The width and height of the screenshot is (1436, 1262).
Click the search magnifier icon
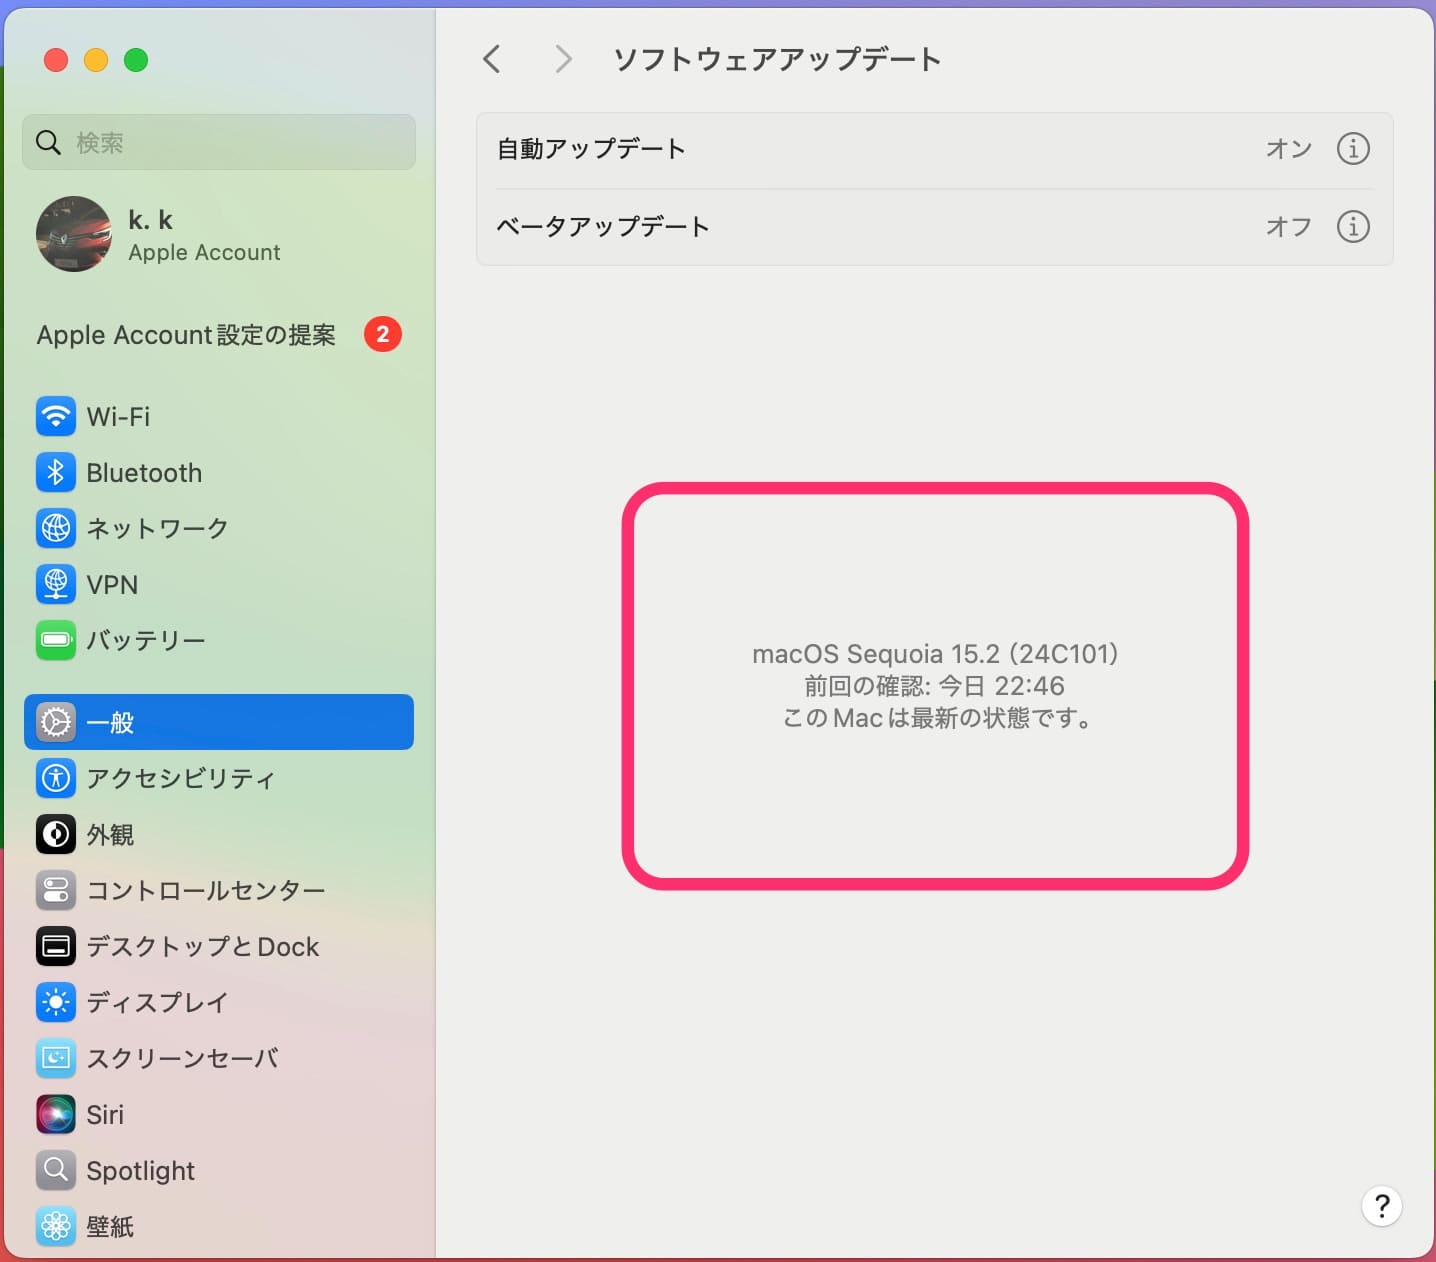48,142
